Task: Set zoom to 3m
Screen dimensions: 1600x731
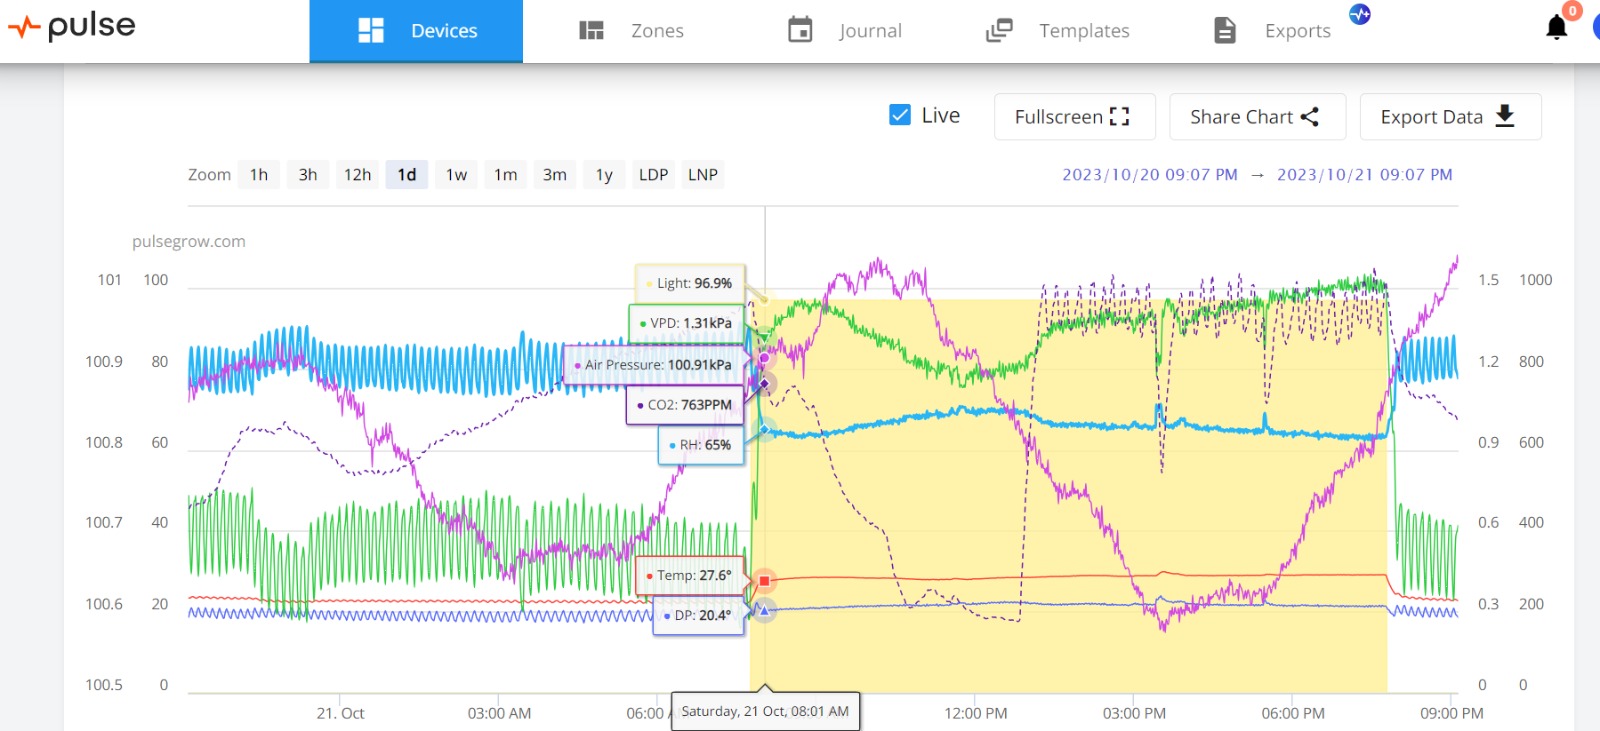Action: pyautogui.click(x=554, y=175)
